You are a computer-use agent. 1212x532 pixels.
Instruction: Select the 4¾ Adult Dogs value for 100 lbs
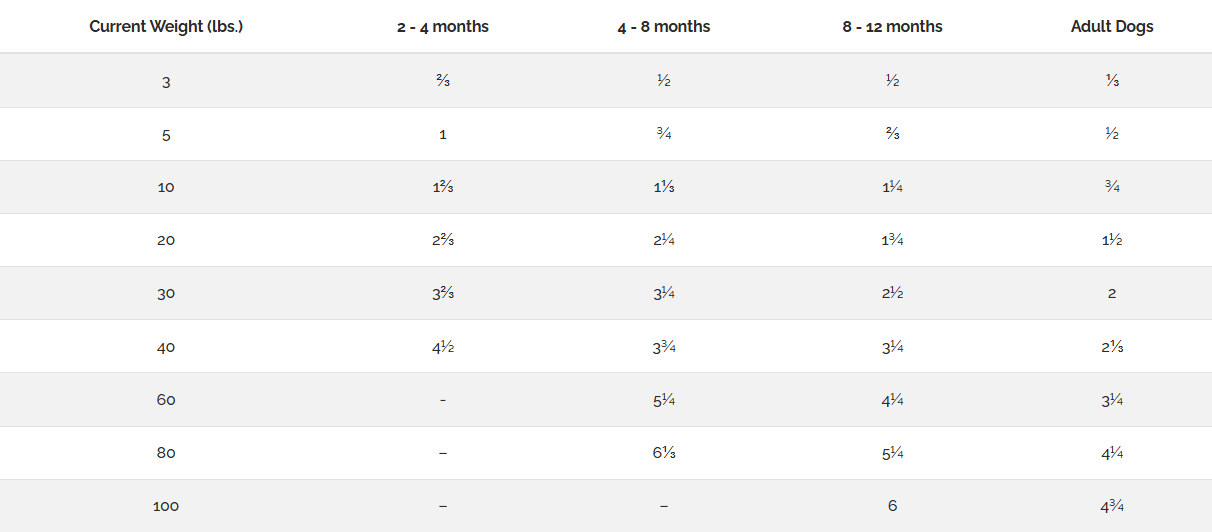click(1112, 506)
